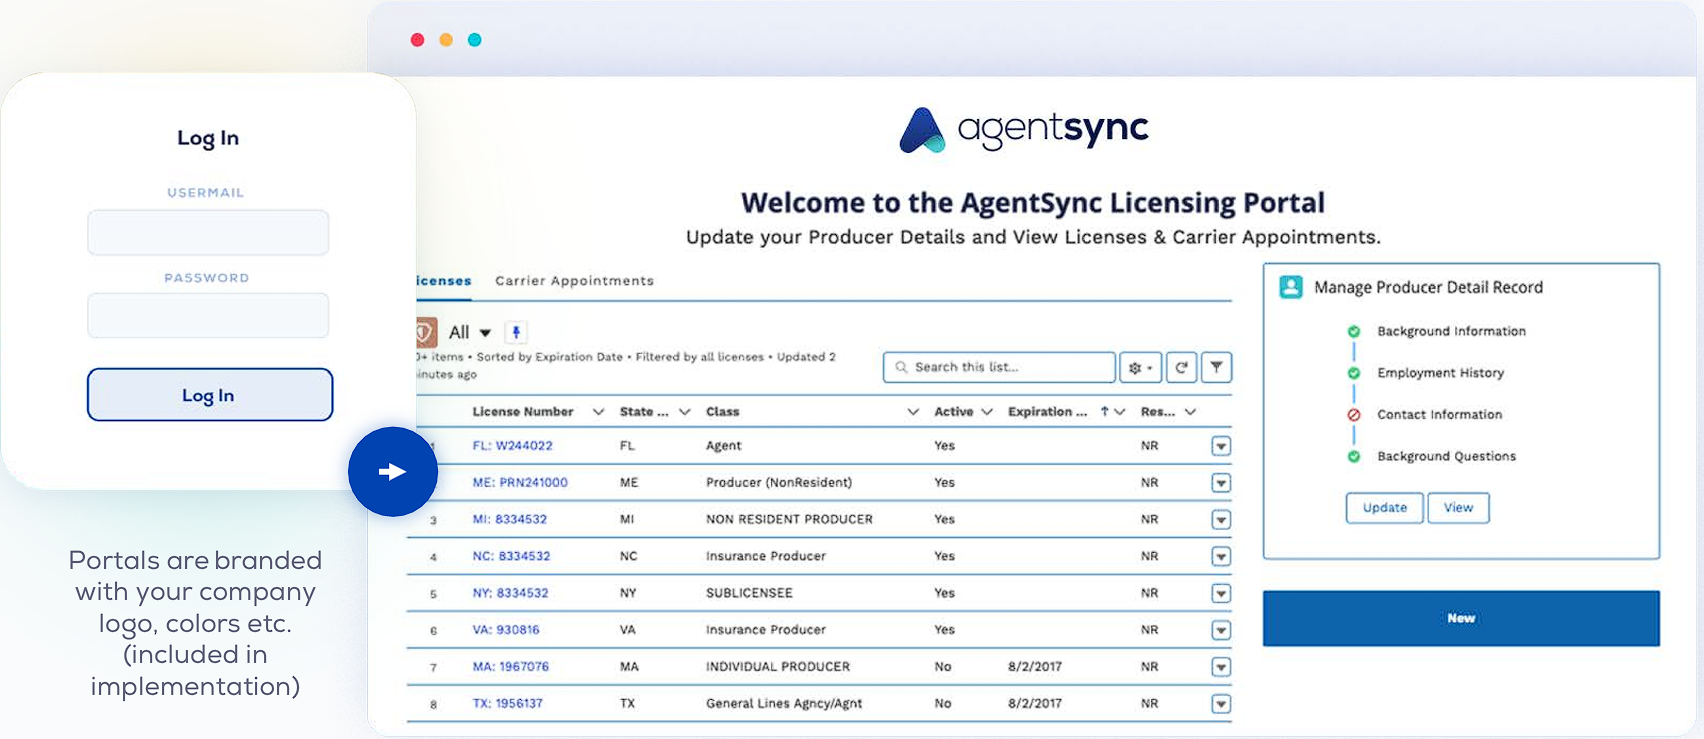Refresh the licenses list
Viewport: 1704px width, 739px height.
pos(1181,368)
